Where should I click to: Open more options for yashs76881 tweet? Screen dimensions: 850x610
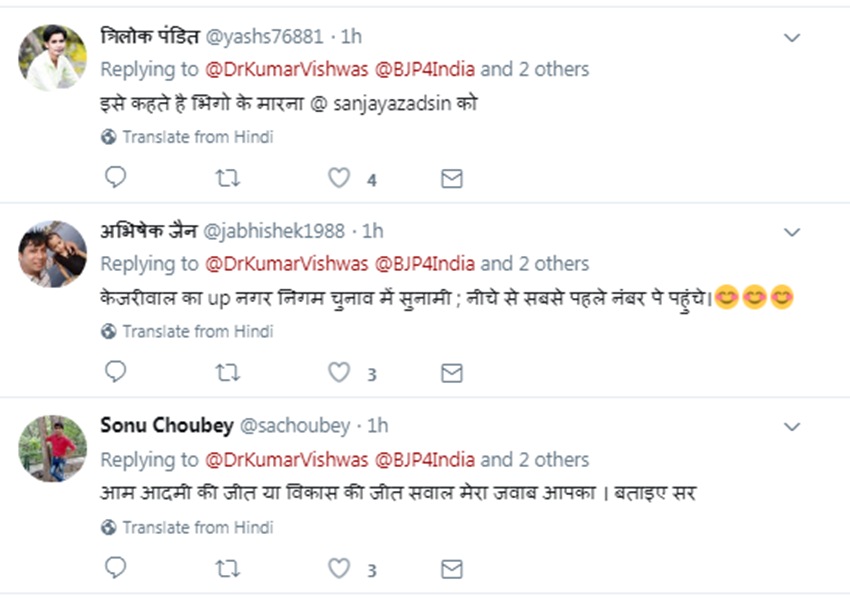point(792,38)
